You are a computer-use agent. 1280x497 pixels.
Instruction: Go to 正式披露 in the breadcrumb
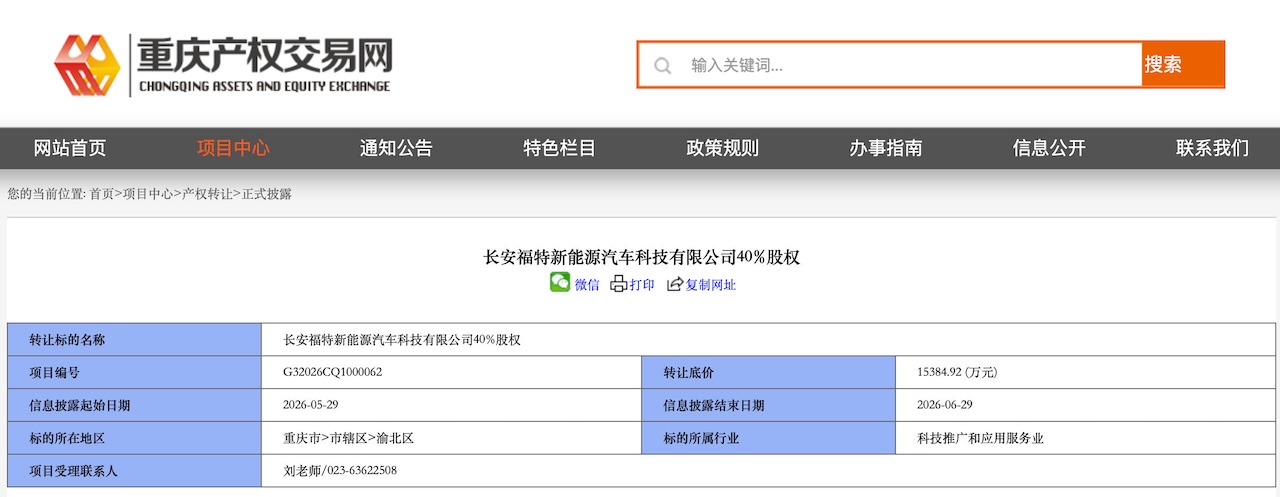pos(267,194)
